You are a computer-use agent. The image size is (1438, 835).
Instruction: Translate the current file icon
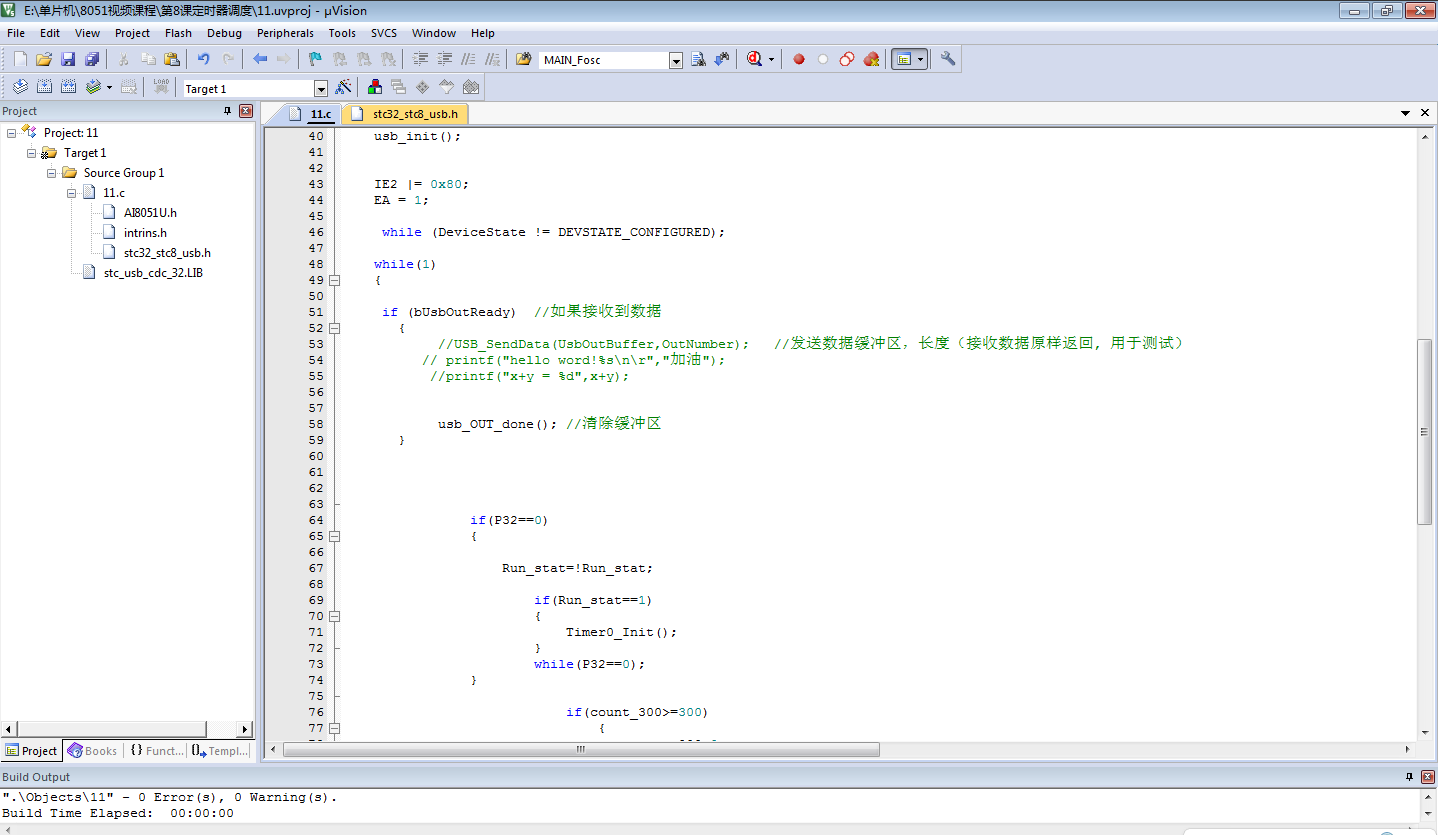[20, 88]
